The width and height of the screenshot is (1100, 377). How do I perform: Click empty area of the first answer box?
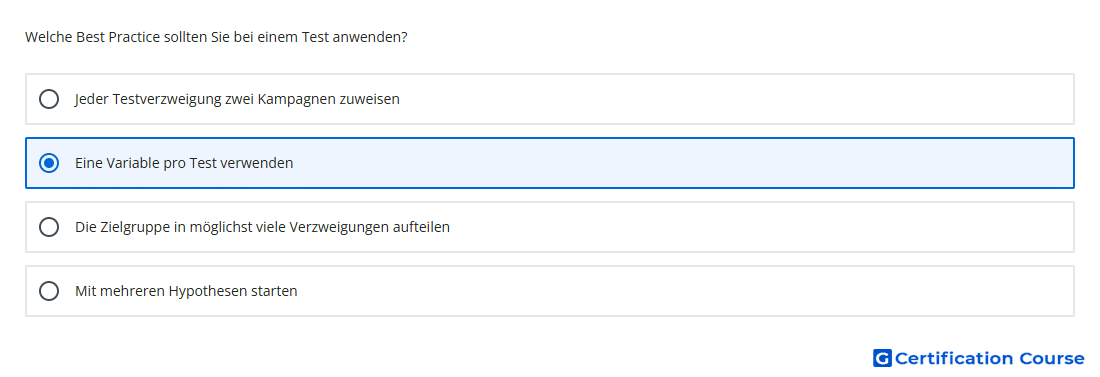coord(737,99)
